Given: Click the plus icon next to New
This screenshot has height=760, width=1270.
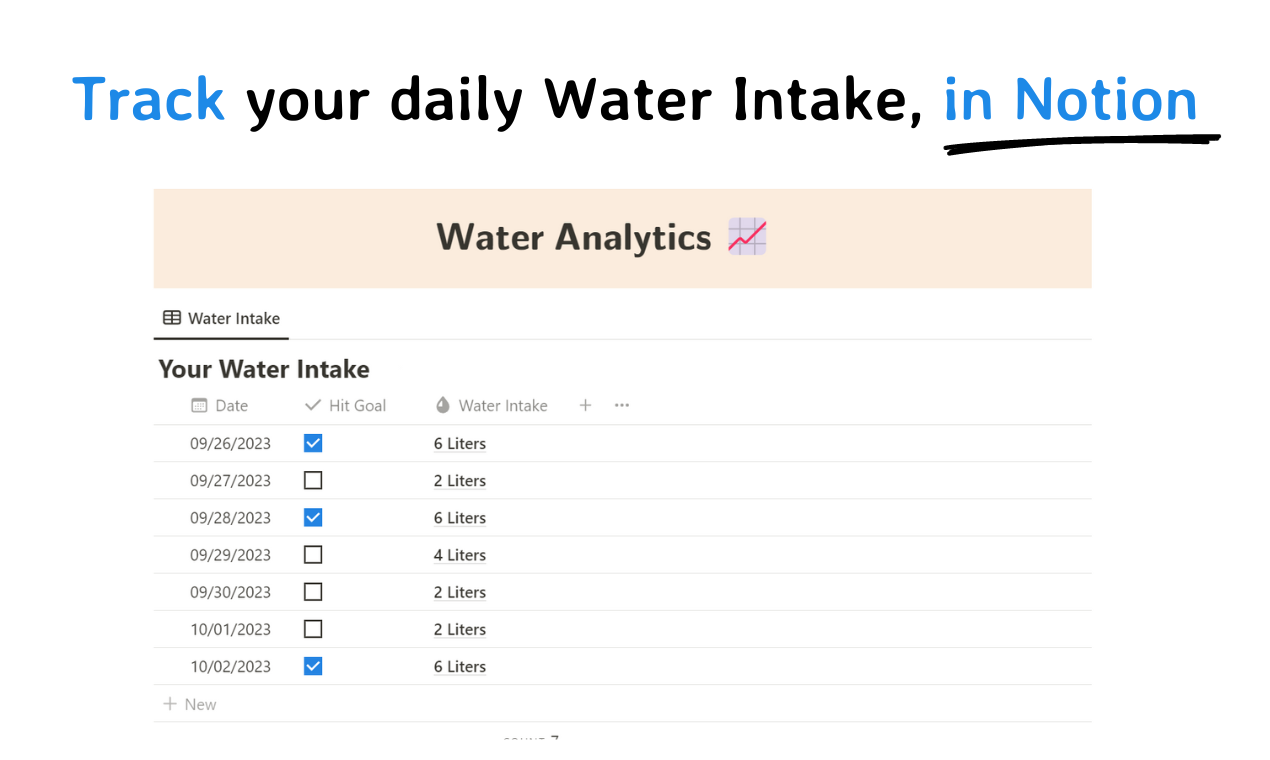Looking at the screenshot, I should tap(170, 704).
